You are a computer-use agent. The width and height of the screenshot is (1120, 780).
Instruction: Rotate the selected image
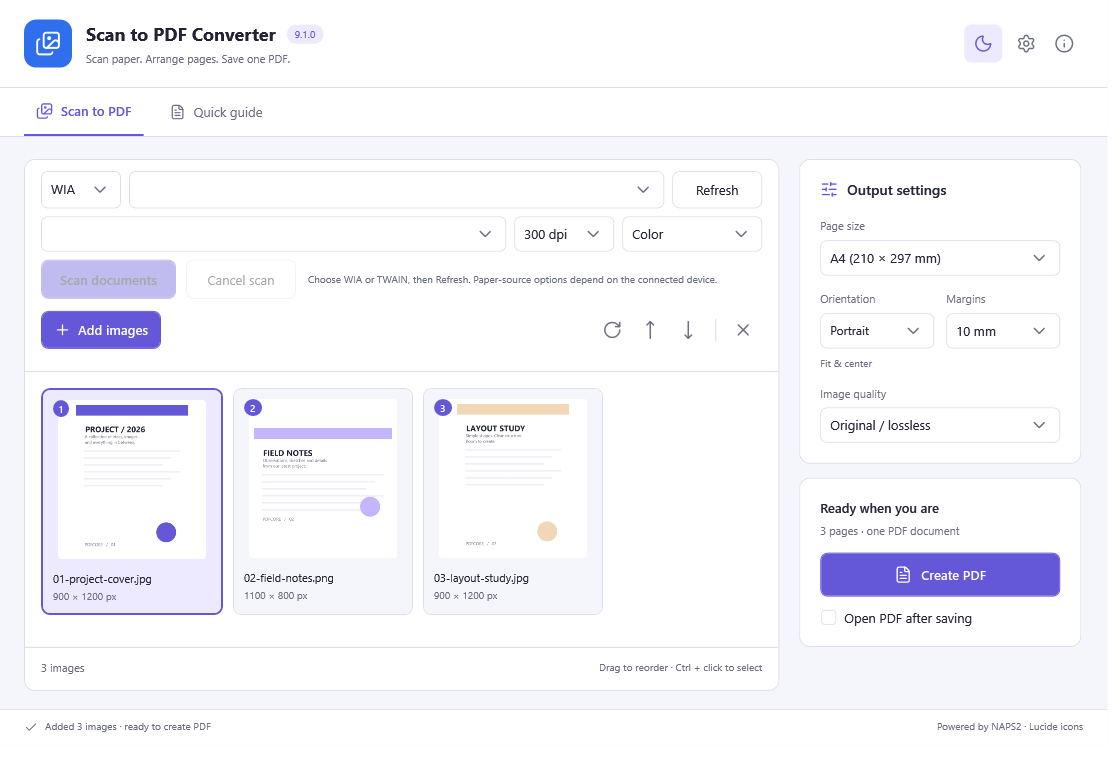tap(612, 330)
